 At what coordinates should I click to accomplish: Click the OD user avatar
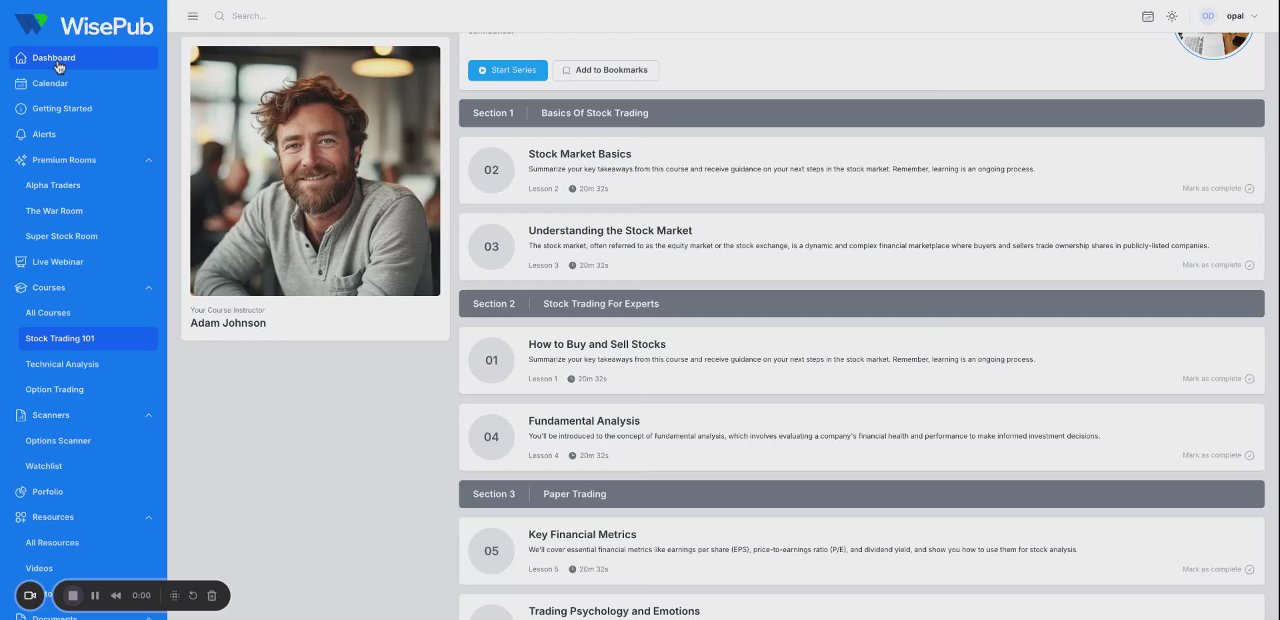click(x=1208, y=16)
